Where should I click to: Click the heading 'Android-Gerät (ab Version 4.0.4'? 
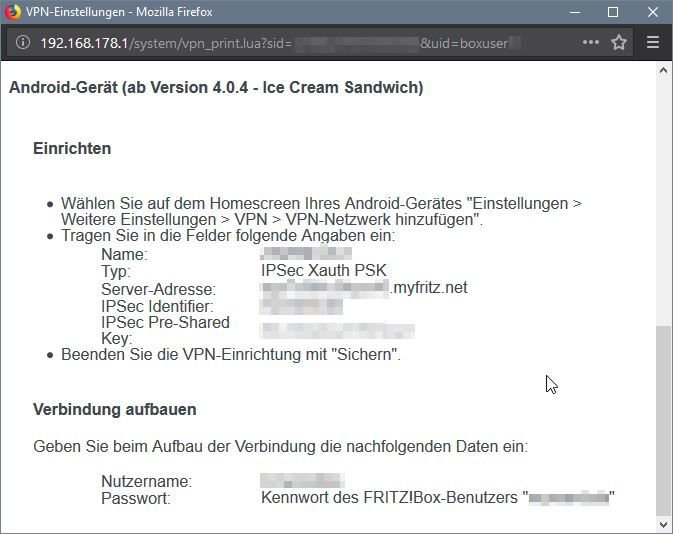pos(216,88)
